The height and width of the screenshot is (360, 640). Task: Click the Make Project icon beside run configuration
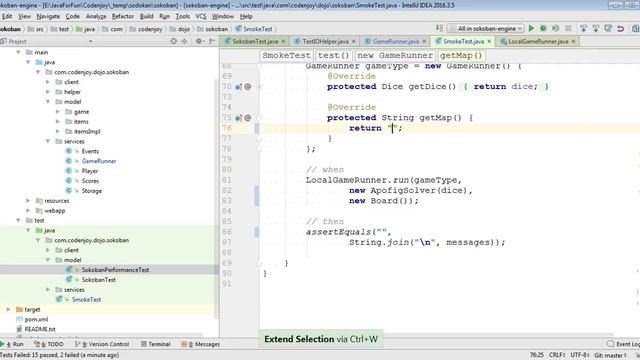[x=439, y=28]
